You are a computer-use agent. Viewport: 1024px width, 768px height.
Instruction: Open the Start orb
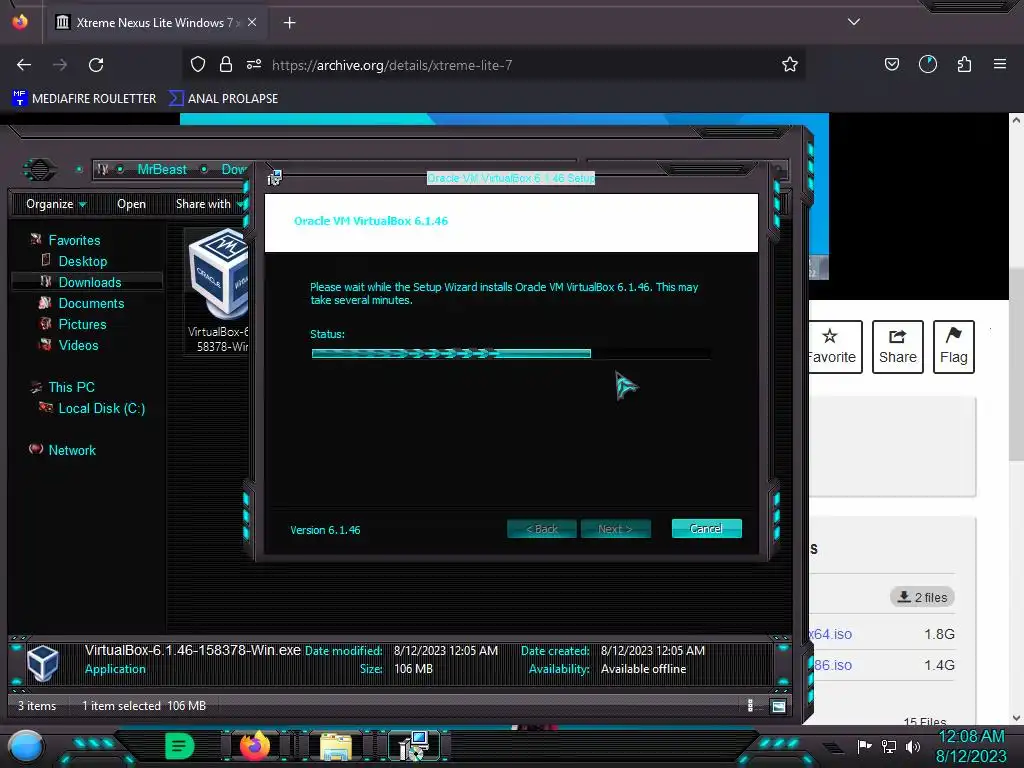[26, 746]
